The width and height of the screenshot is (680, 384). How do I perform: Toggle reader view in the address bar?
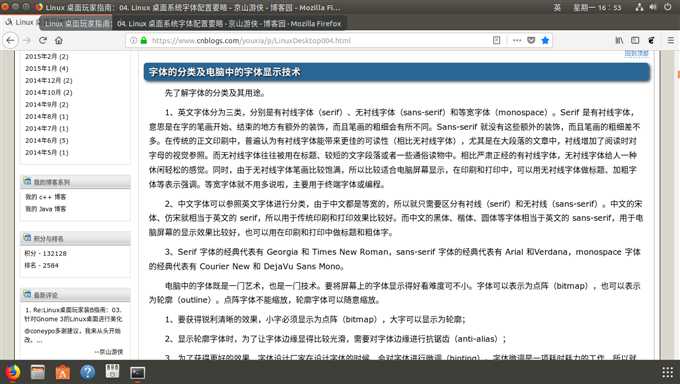pyautogui.click(x=497, y=40)
